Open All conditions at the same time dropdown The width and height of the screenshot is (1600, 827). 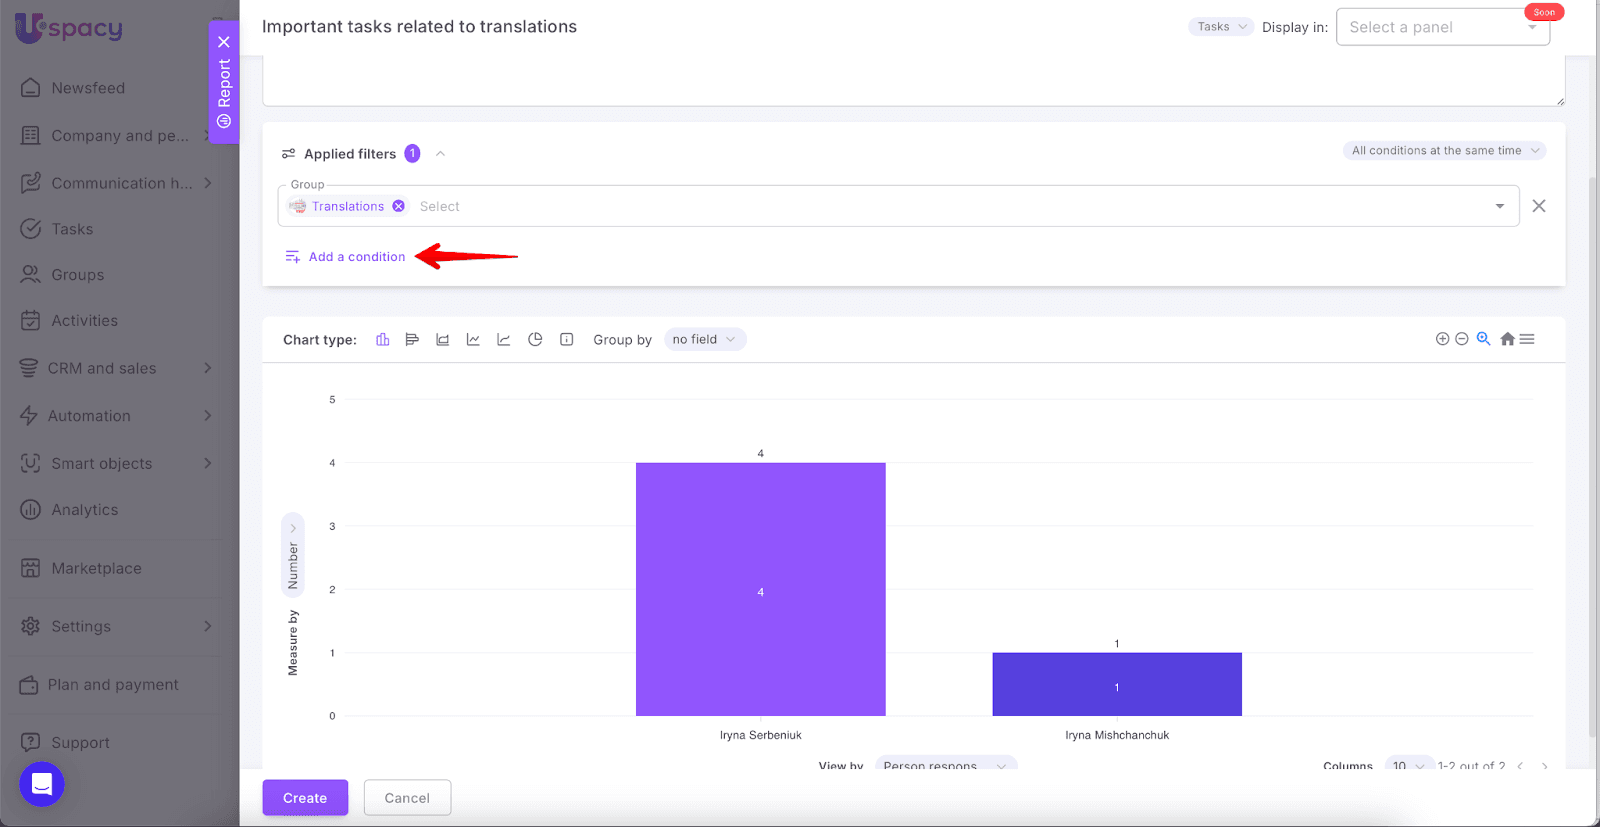click(1444, 151)
